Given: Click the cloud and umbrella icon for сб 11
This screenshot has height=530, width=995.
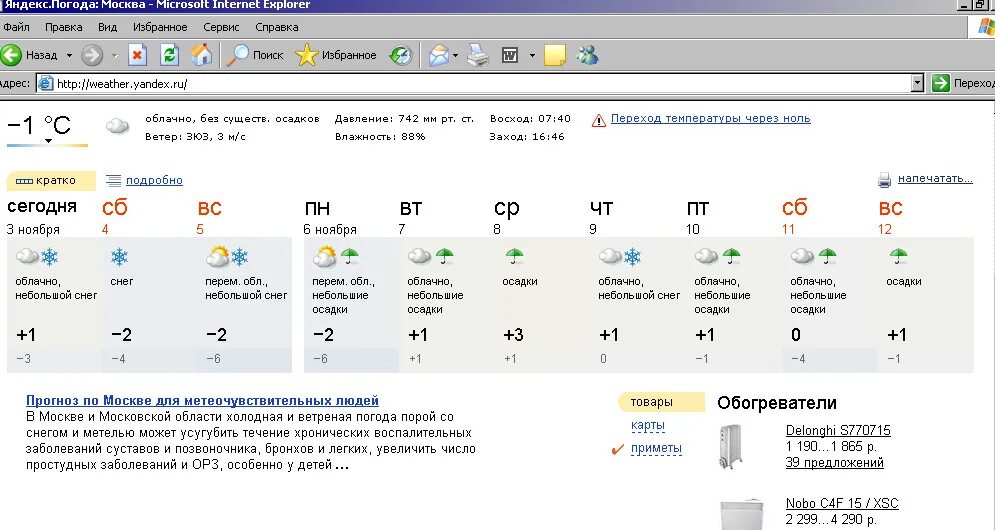Looking at the screenshot, I should tap(814, 256).
